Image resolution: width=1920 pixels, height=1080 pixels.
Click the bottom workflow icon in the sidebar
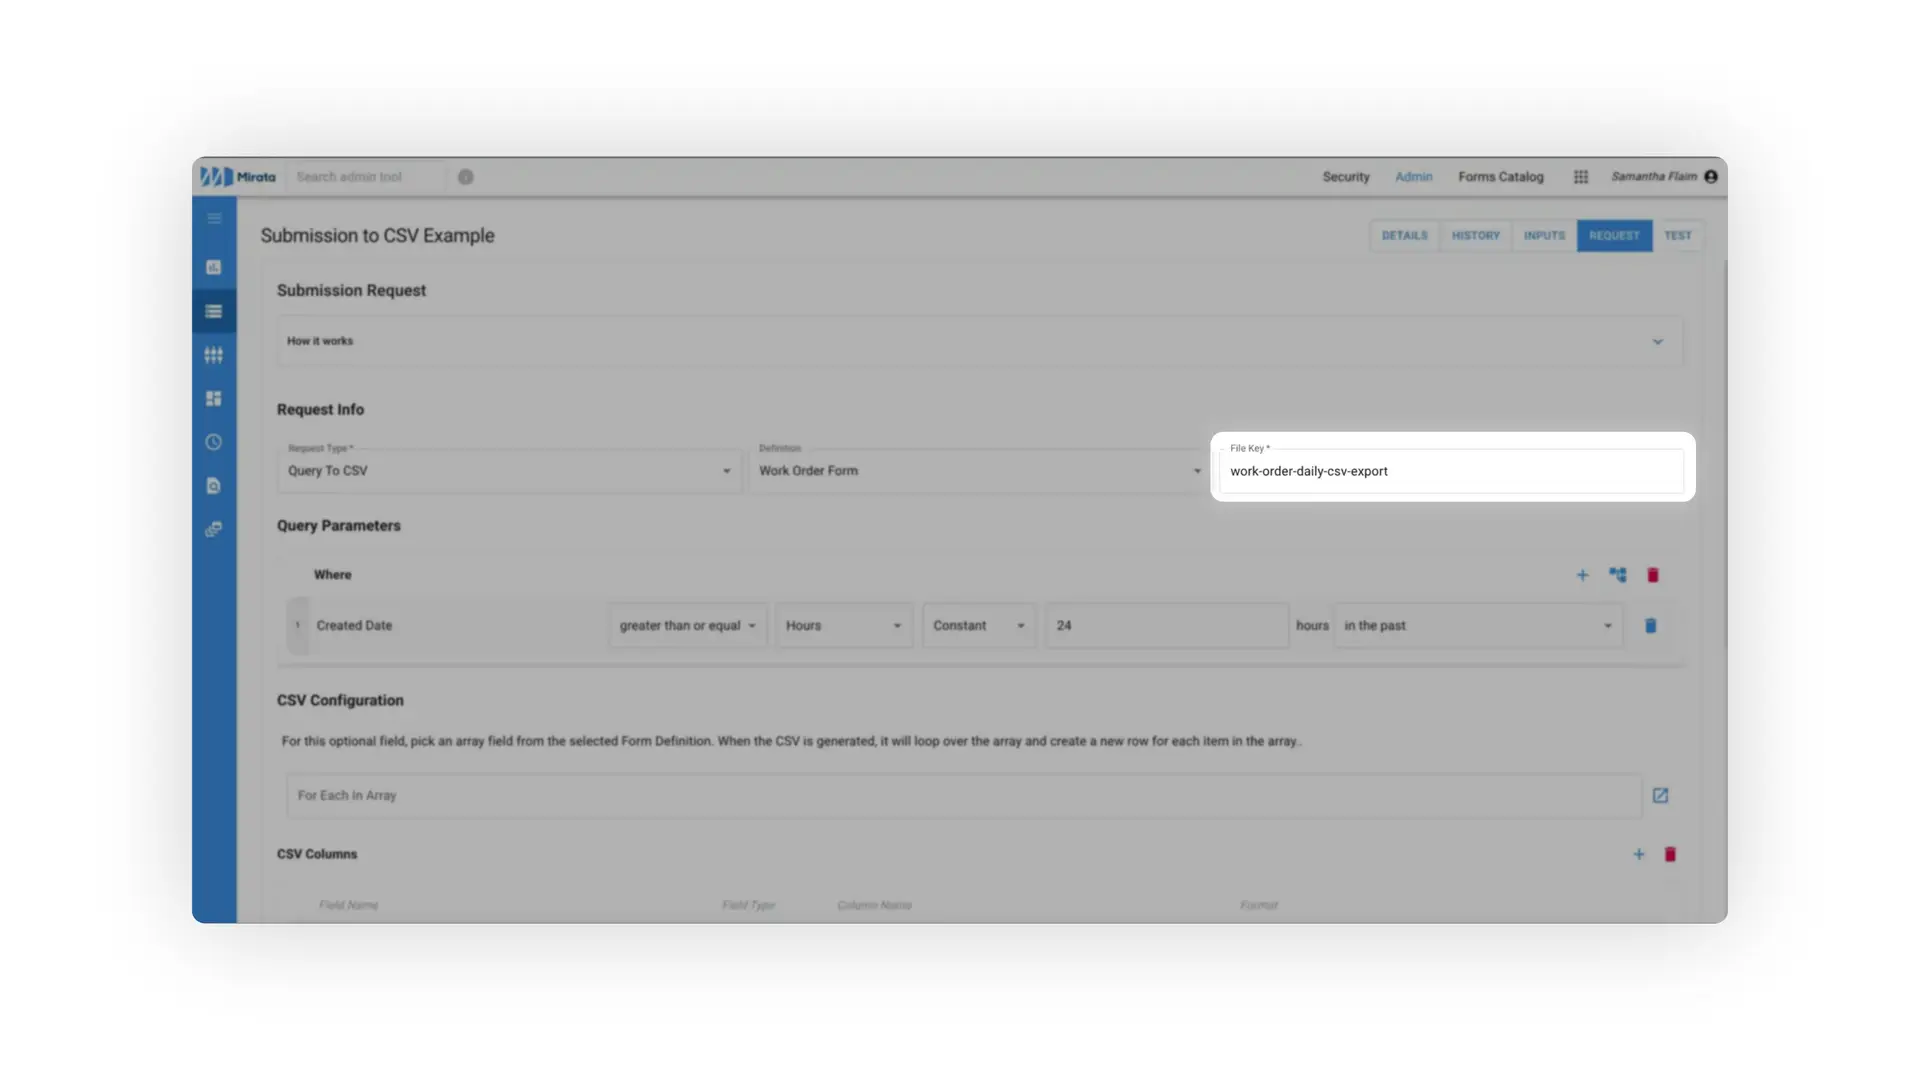point(213,529)
